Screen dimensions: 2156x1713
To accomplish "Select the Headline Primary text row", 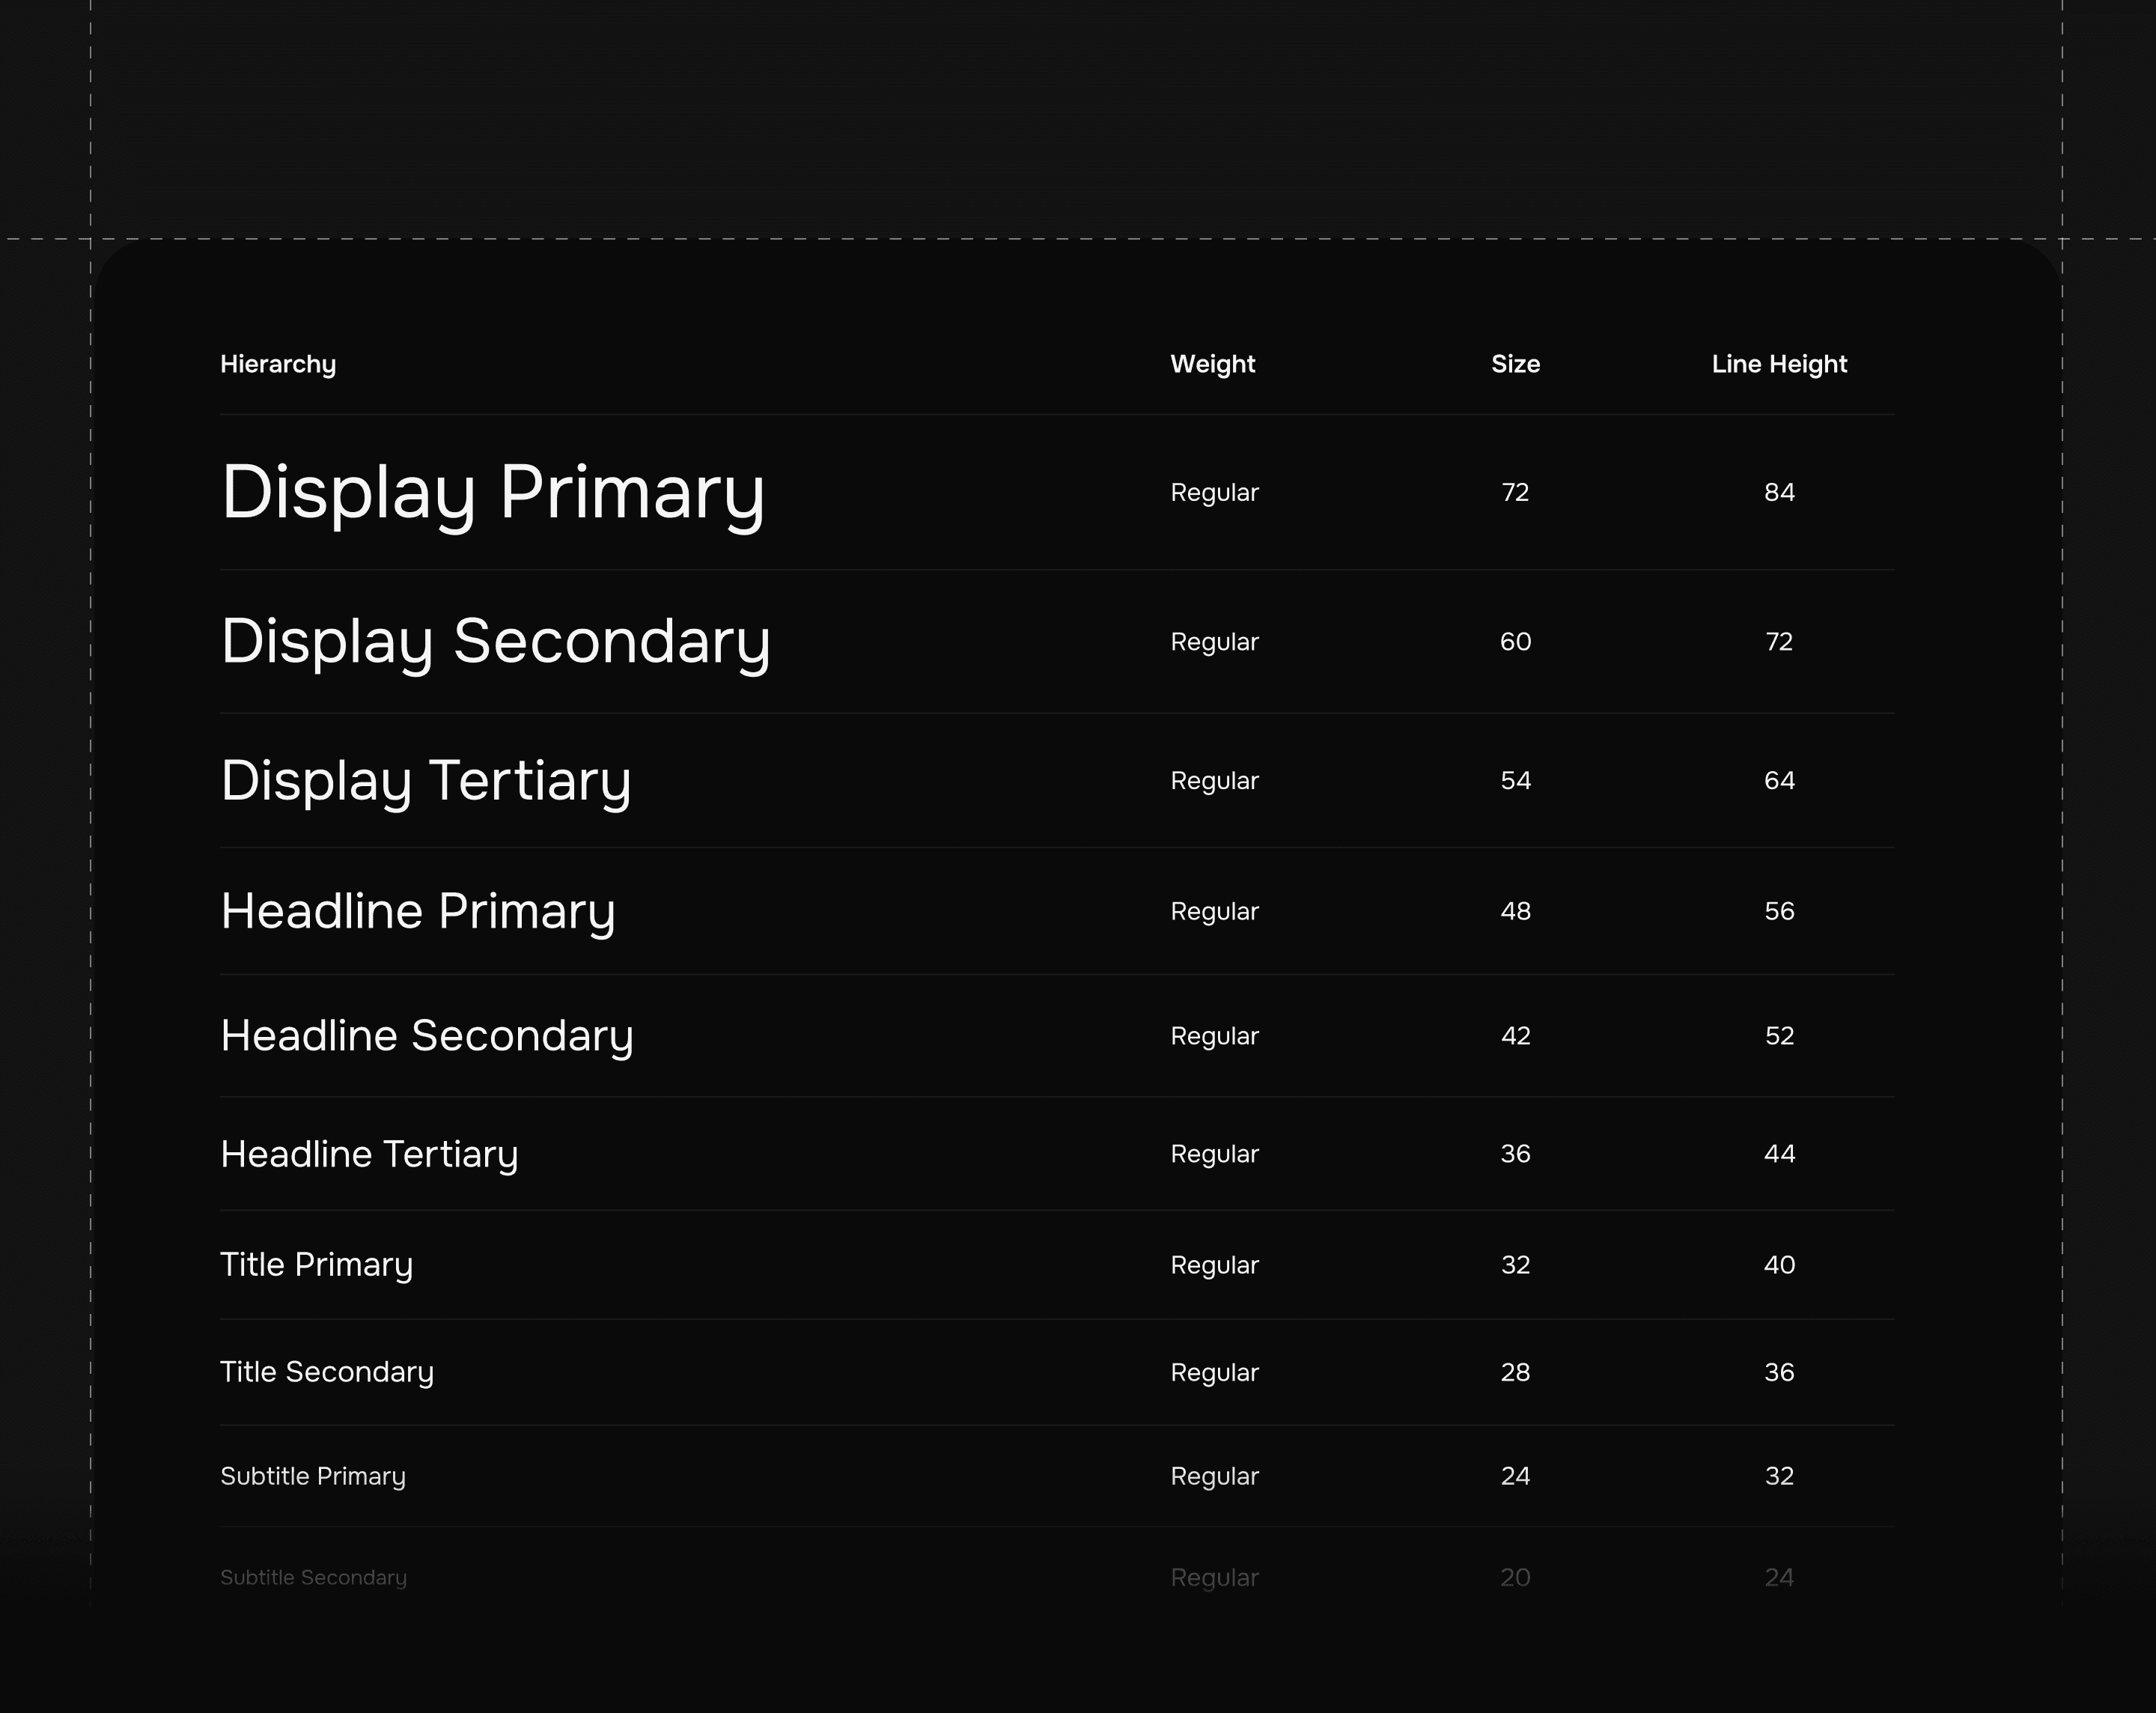I will [x=418, y=911].
